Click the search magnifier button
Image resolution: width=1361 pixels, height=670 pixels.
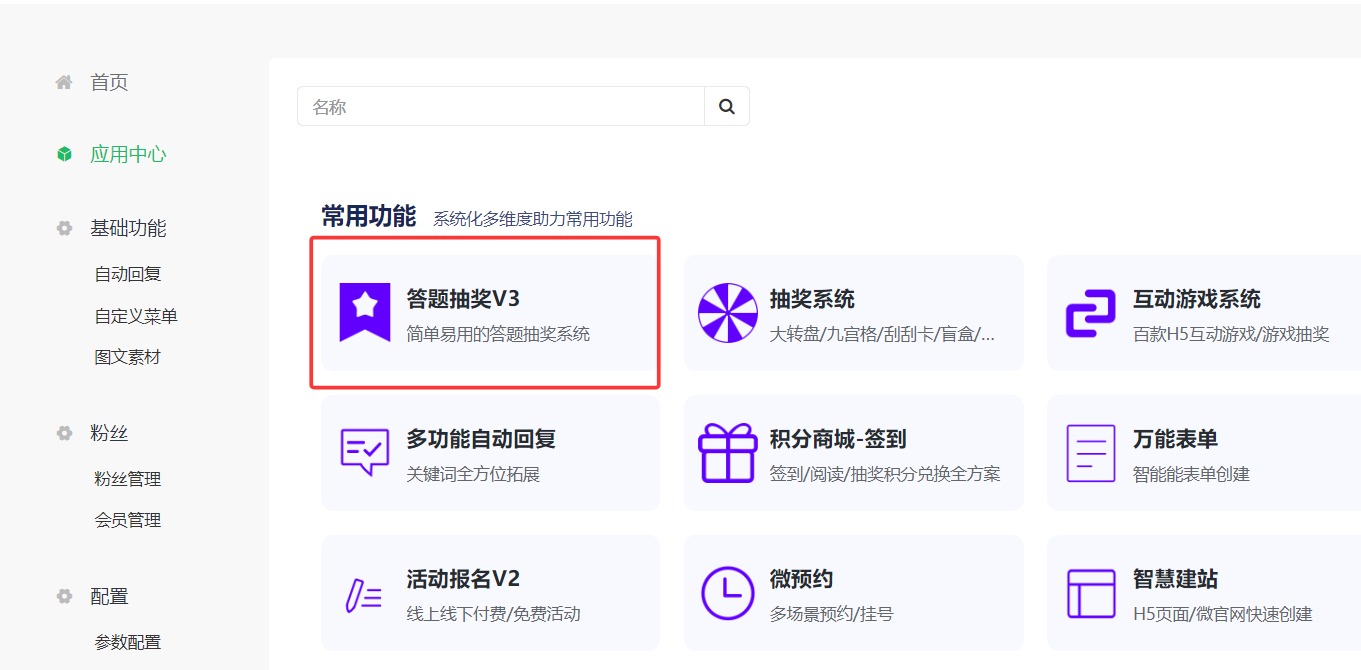[x=726, y=105]
